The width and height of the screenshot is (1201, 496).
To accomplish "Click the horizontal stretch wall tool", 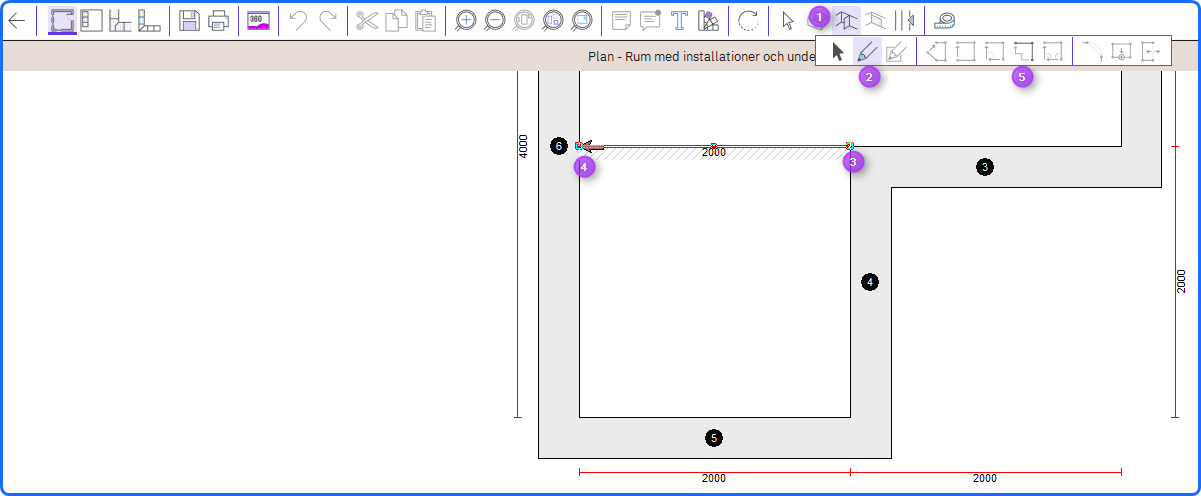I will [1150, 52].
